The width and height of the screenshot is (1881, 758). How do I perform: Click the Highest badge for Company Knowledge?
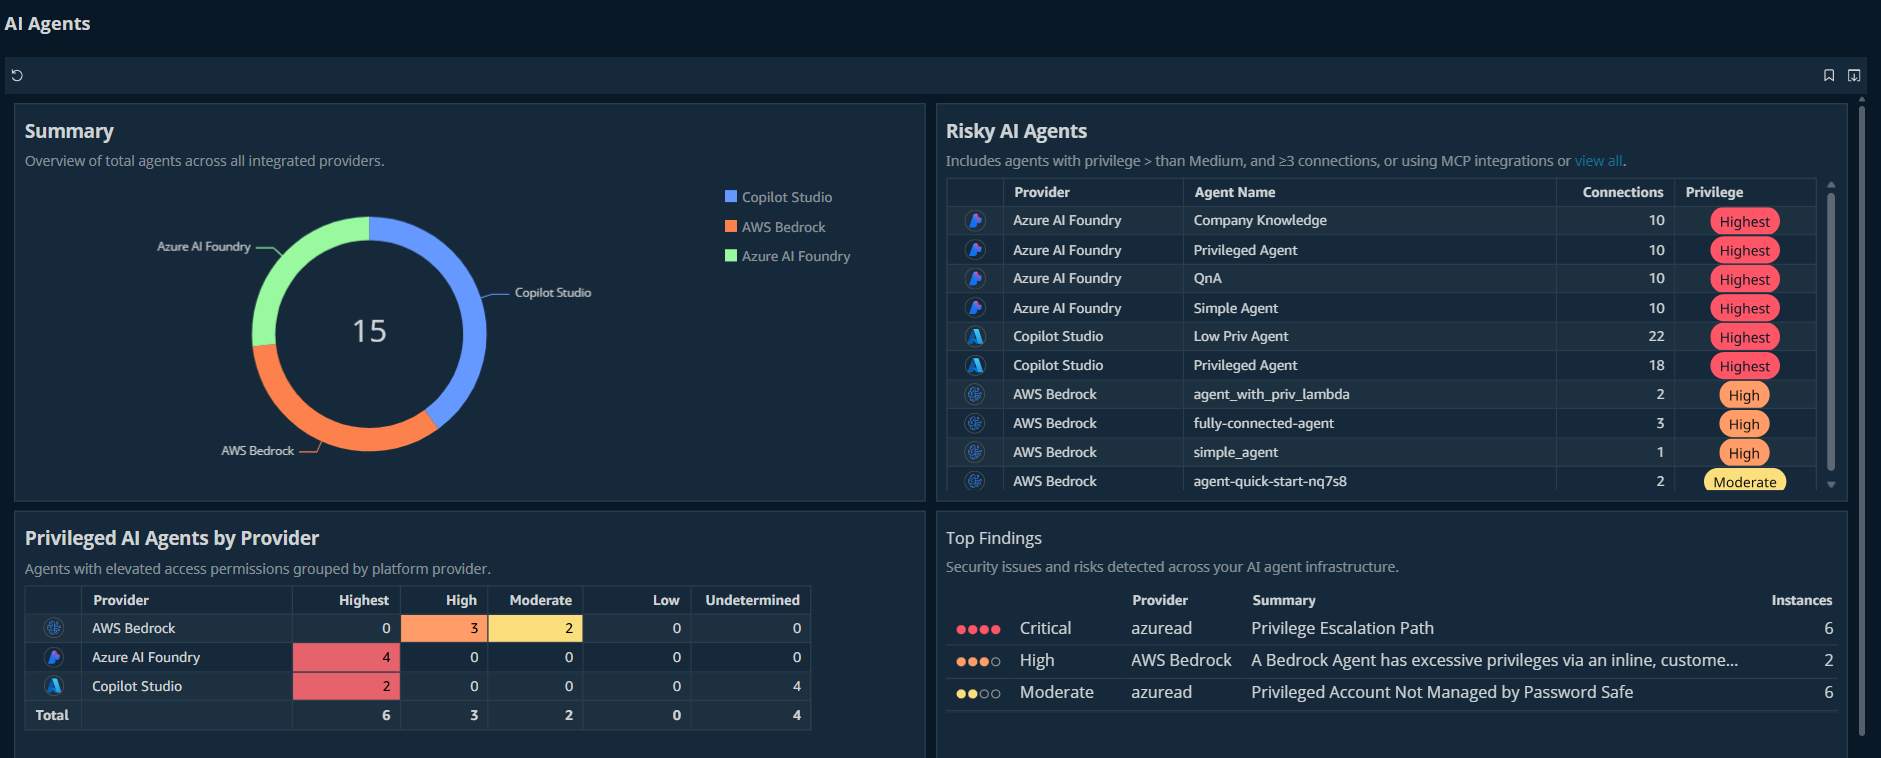click(x=1745, y=221)
